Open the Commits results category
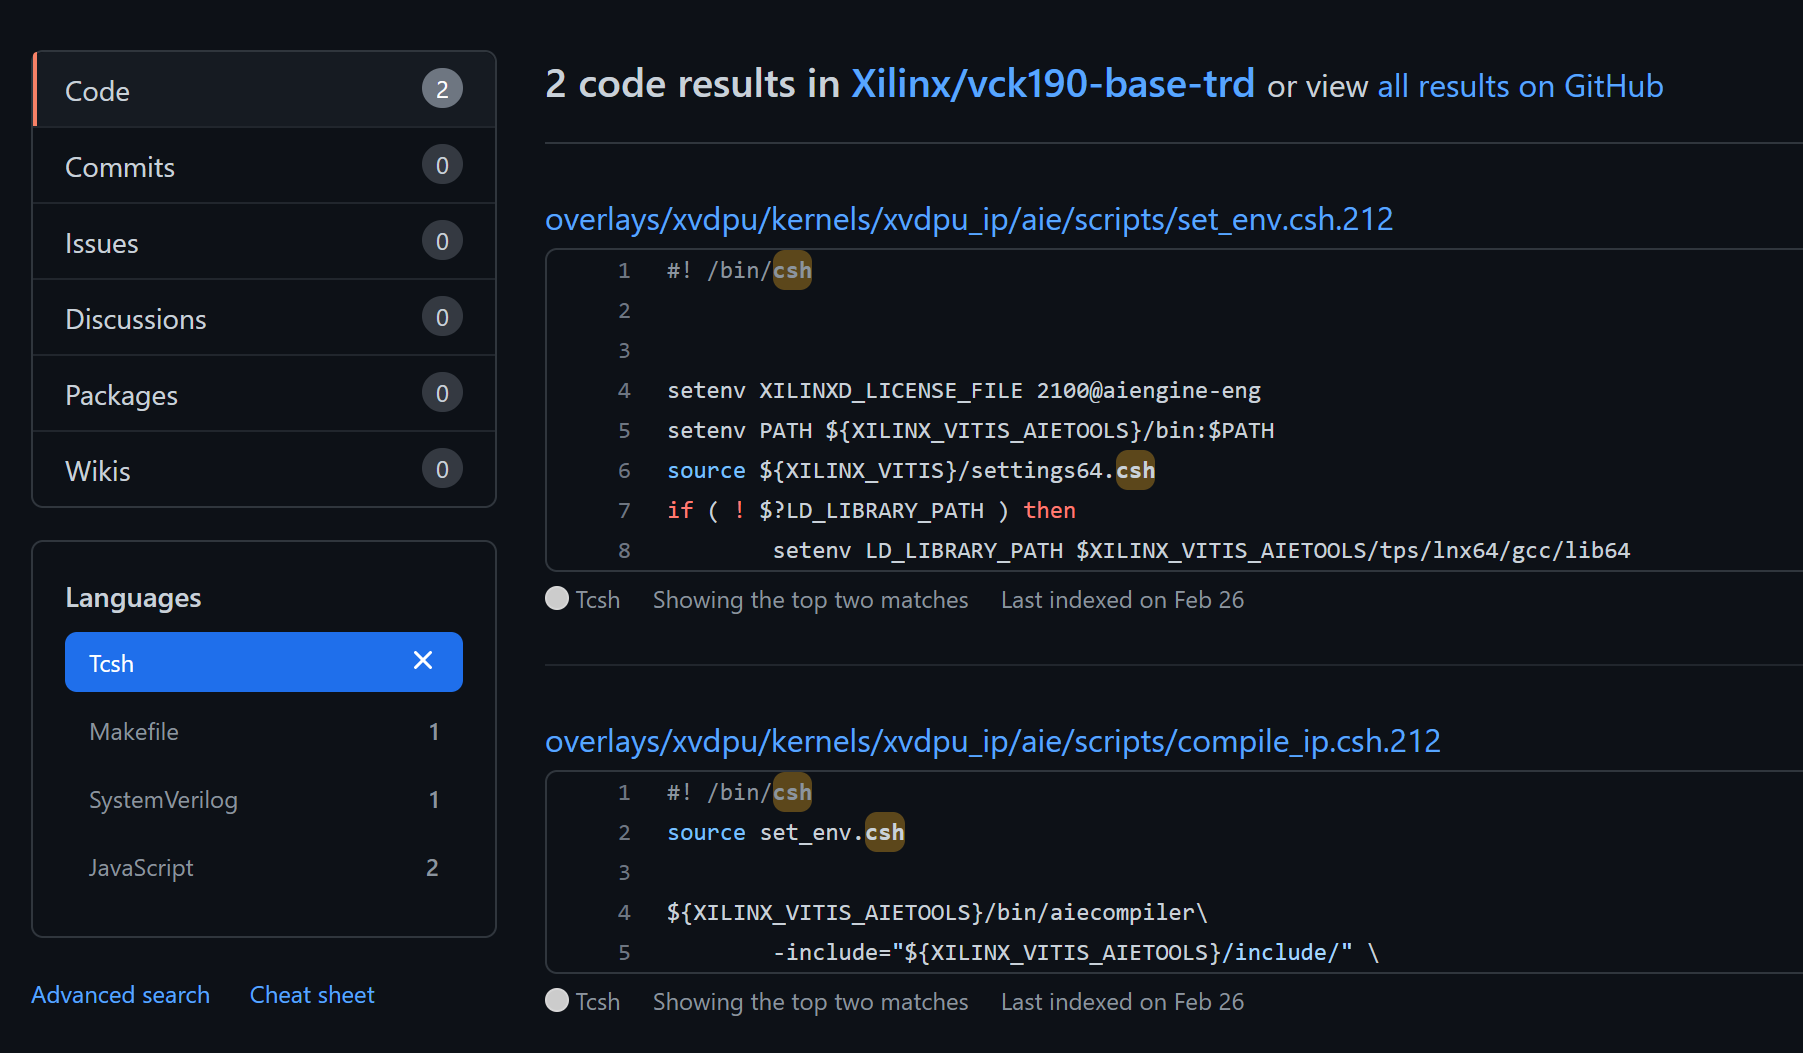 (264, 166)
